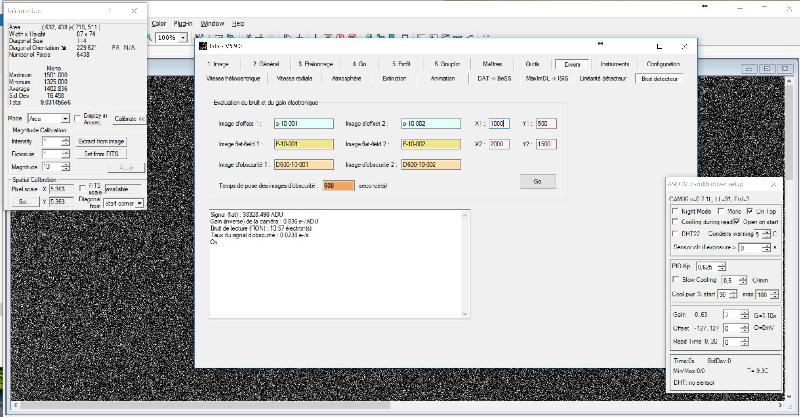Viewport: 800px width, 417px height.
Task: Click the zoom magnifier icon beside 100%
Action: [149, 38]
